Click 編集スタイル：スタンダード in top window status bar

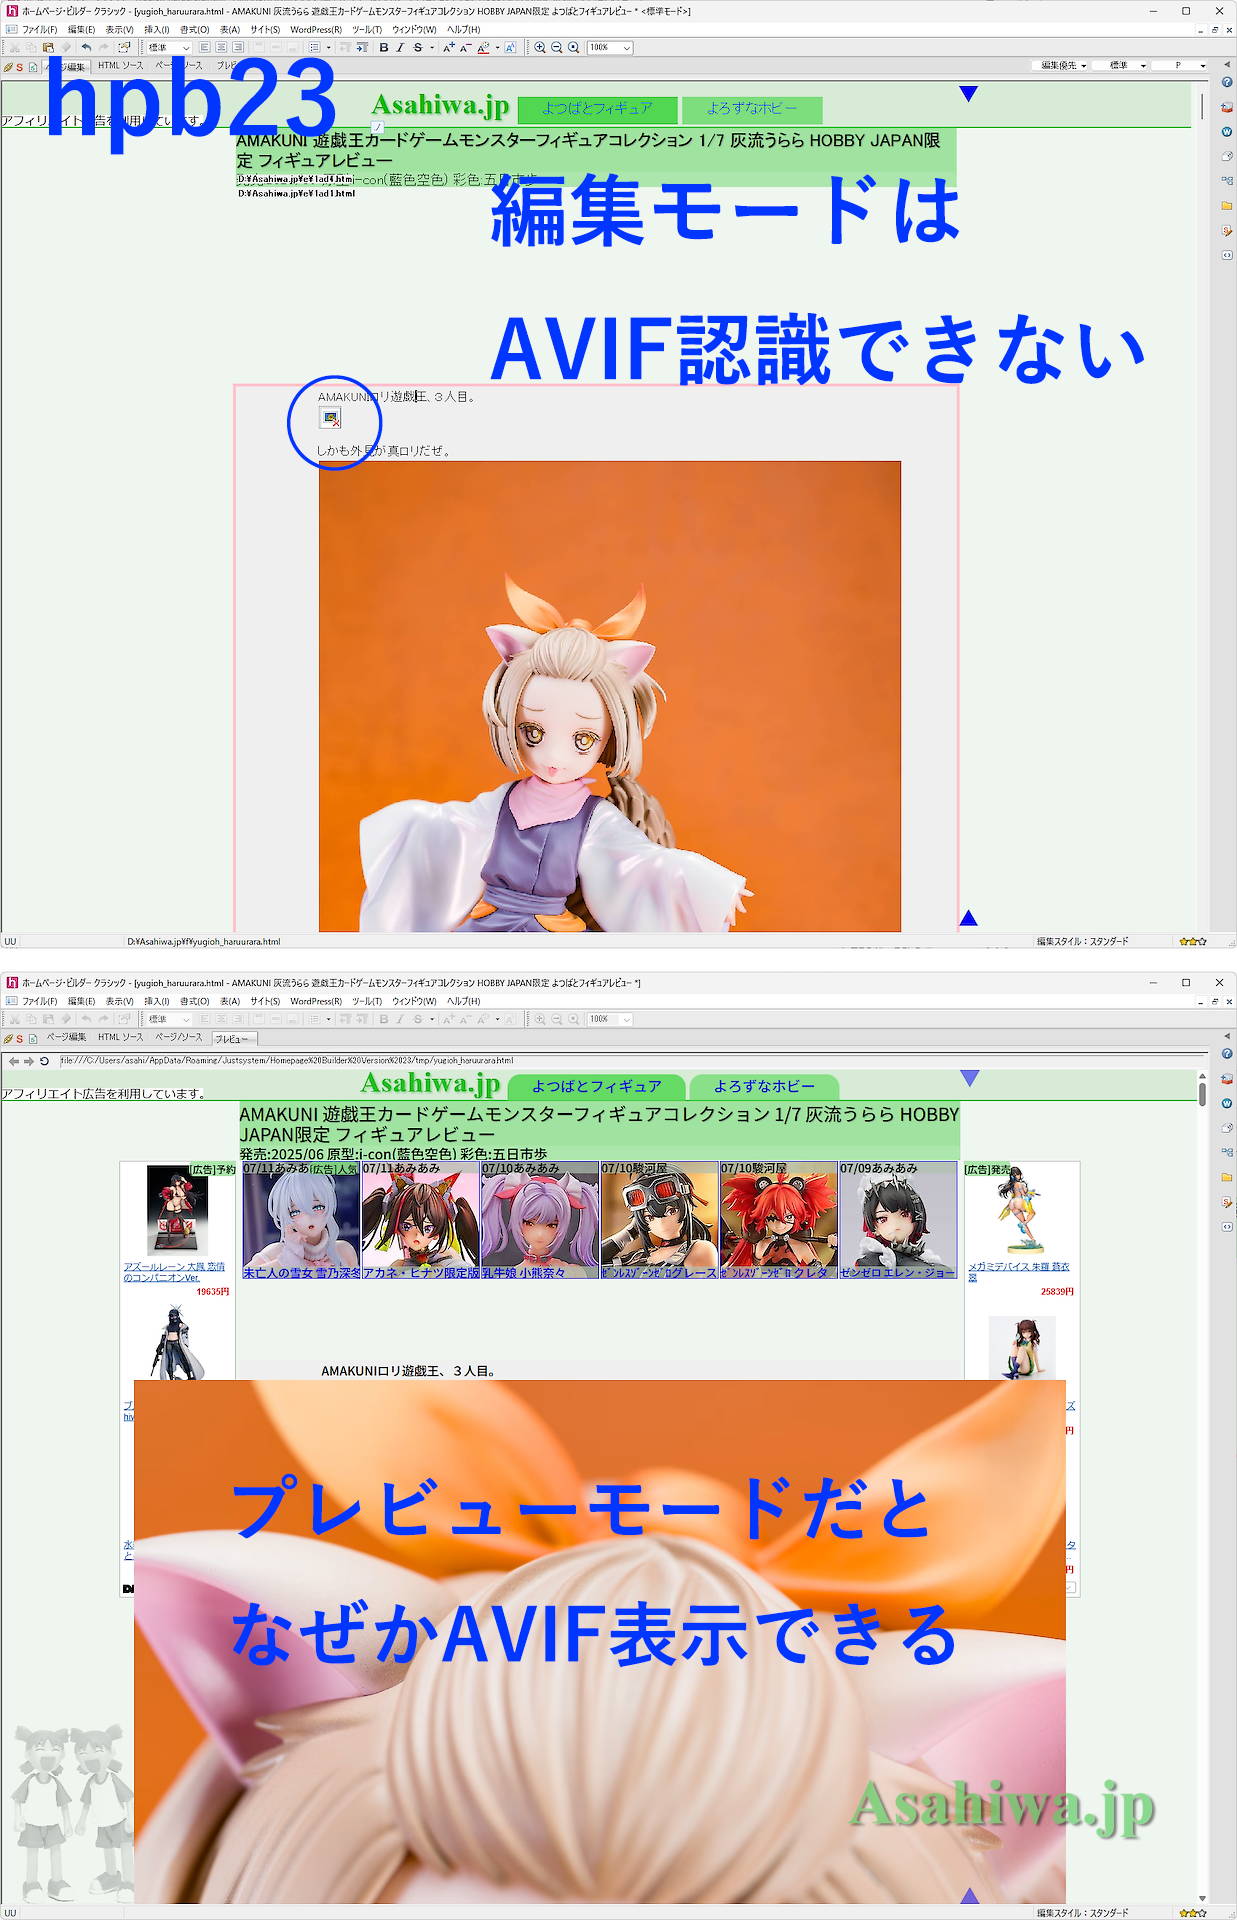coord(1082,941)
